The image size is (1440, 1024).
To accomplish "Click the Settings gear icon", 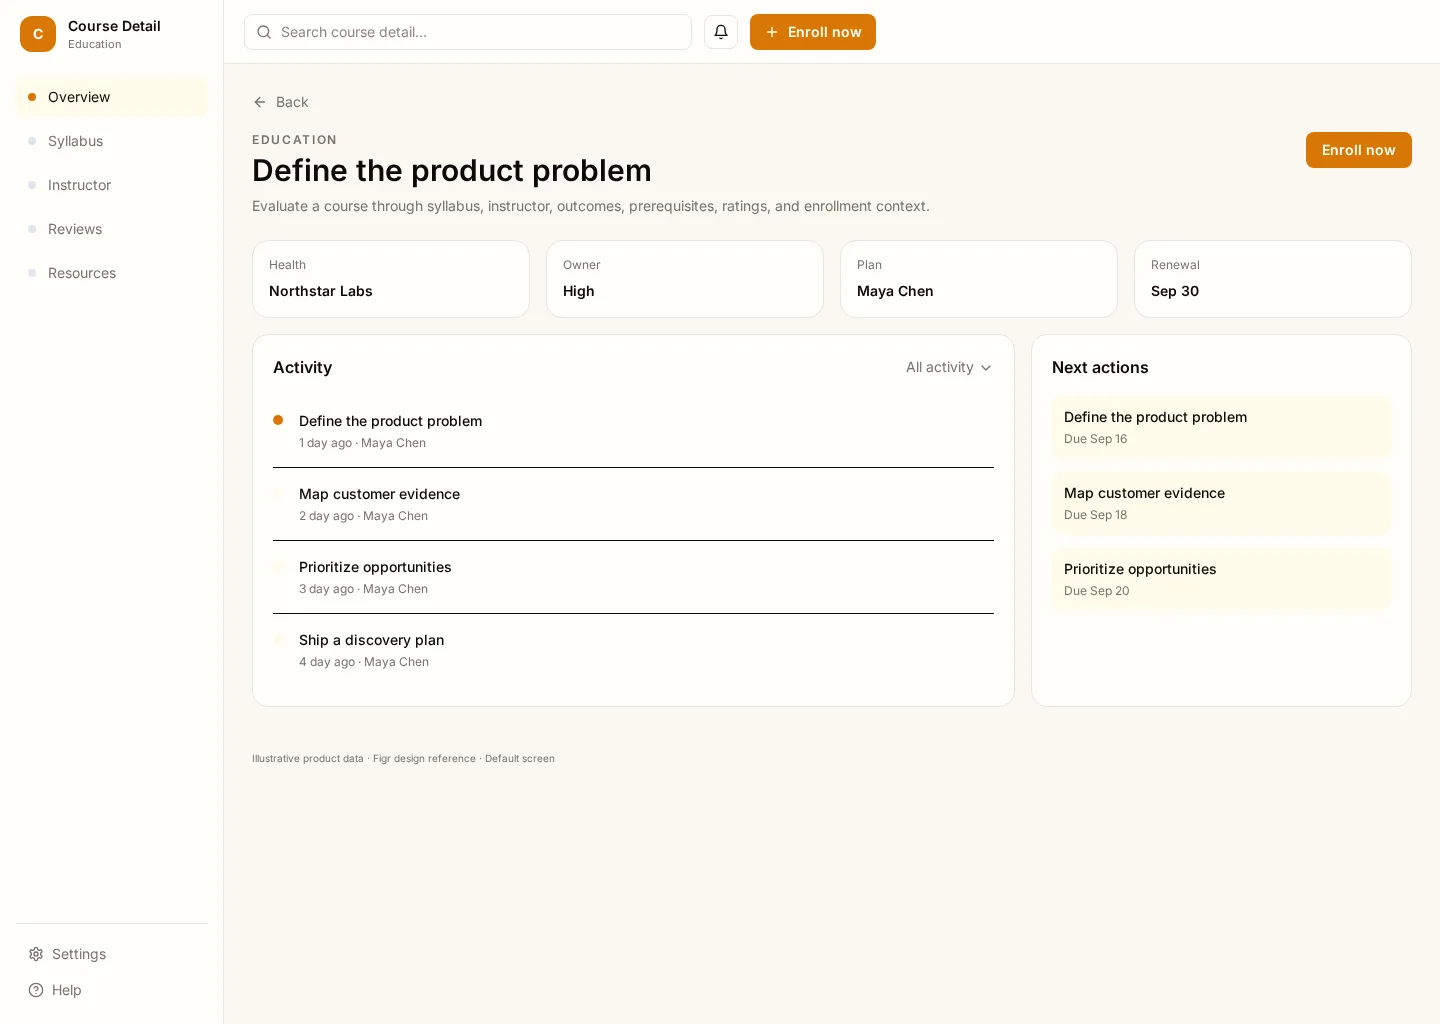I will (36, 954).
